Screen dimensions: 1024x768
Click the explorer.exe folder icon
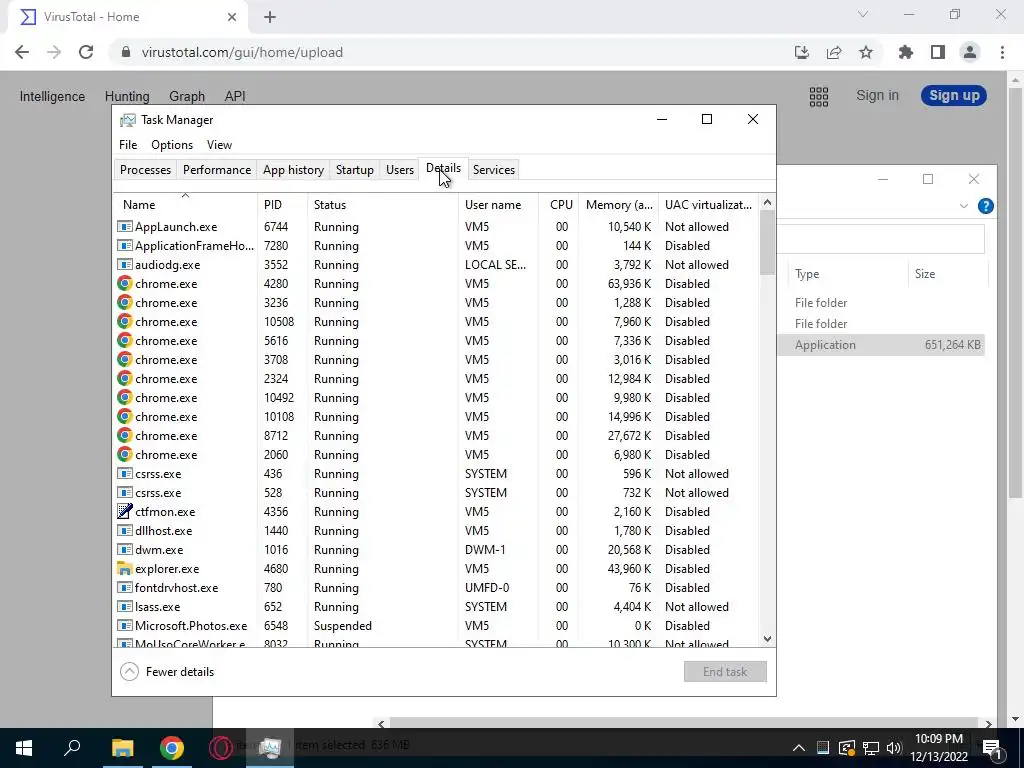pyautogui.click(x=125, y=568)
